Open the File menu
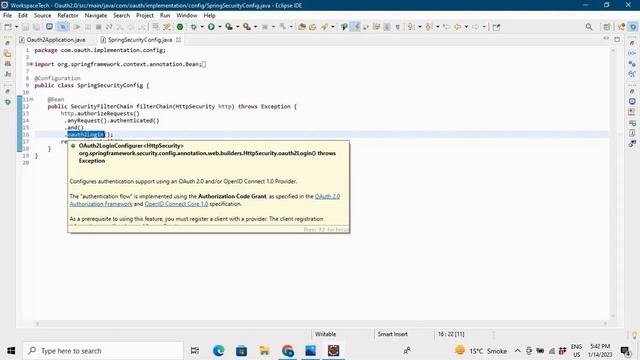 7,16
